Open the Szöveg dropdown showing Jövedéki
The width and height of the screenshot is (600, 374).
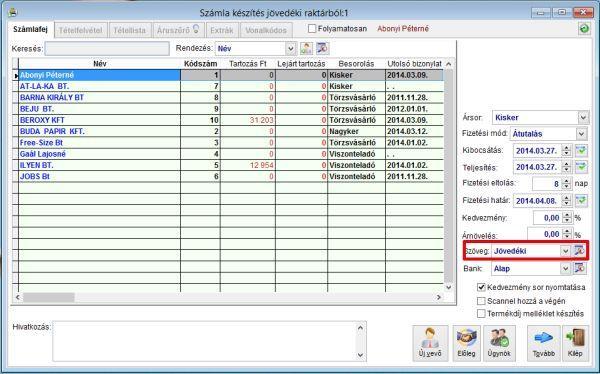point(565,251)
